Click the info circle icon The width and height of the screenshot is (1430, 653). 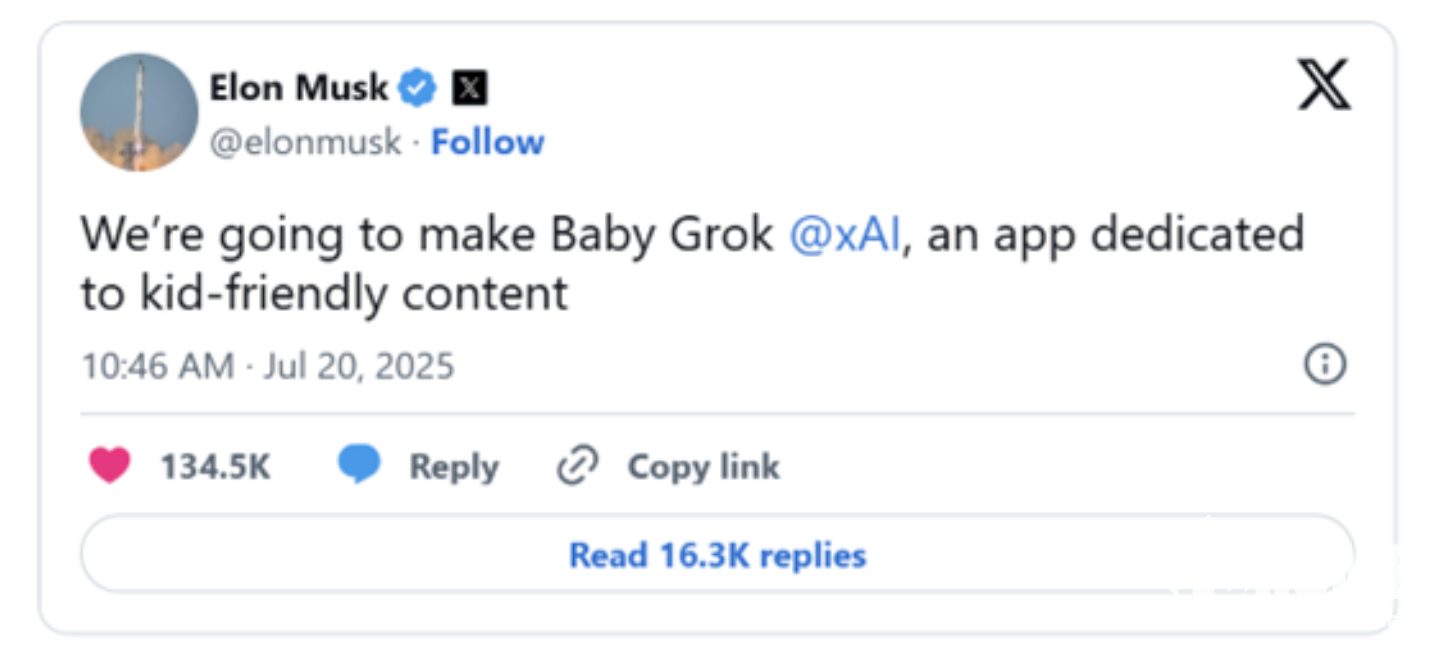tap(1325, 365)
